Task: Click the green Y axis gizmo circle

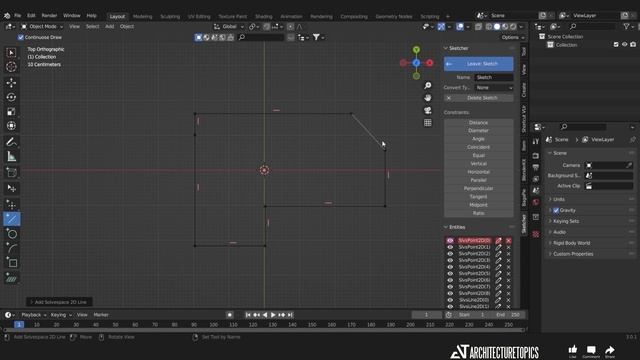Action: pos(416,50)
